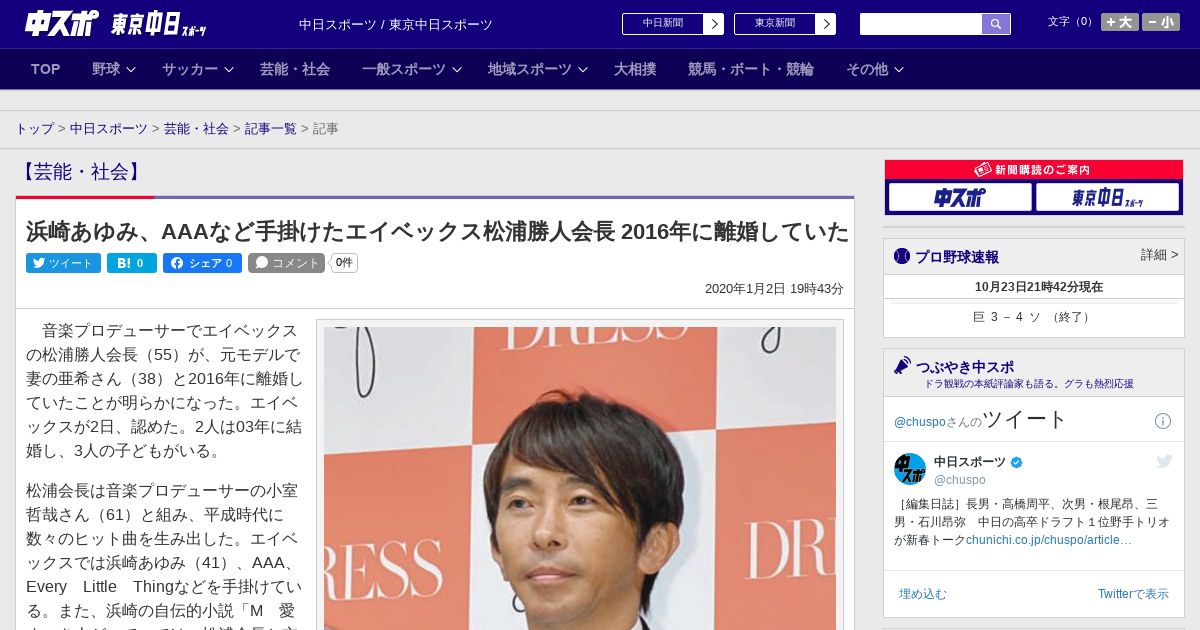
Task: Click @chuspo link in tweets header
Action: click(918, 422)
